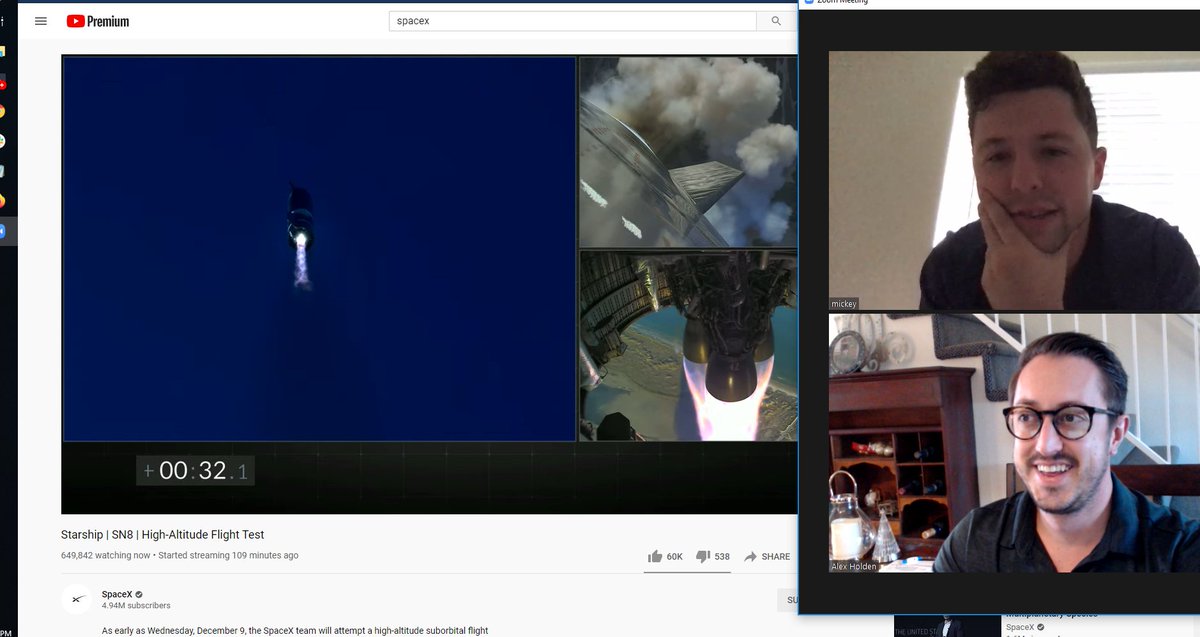Click the fin and smoke camera view
1200x637 pixels.
[688, 152]
